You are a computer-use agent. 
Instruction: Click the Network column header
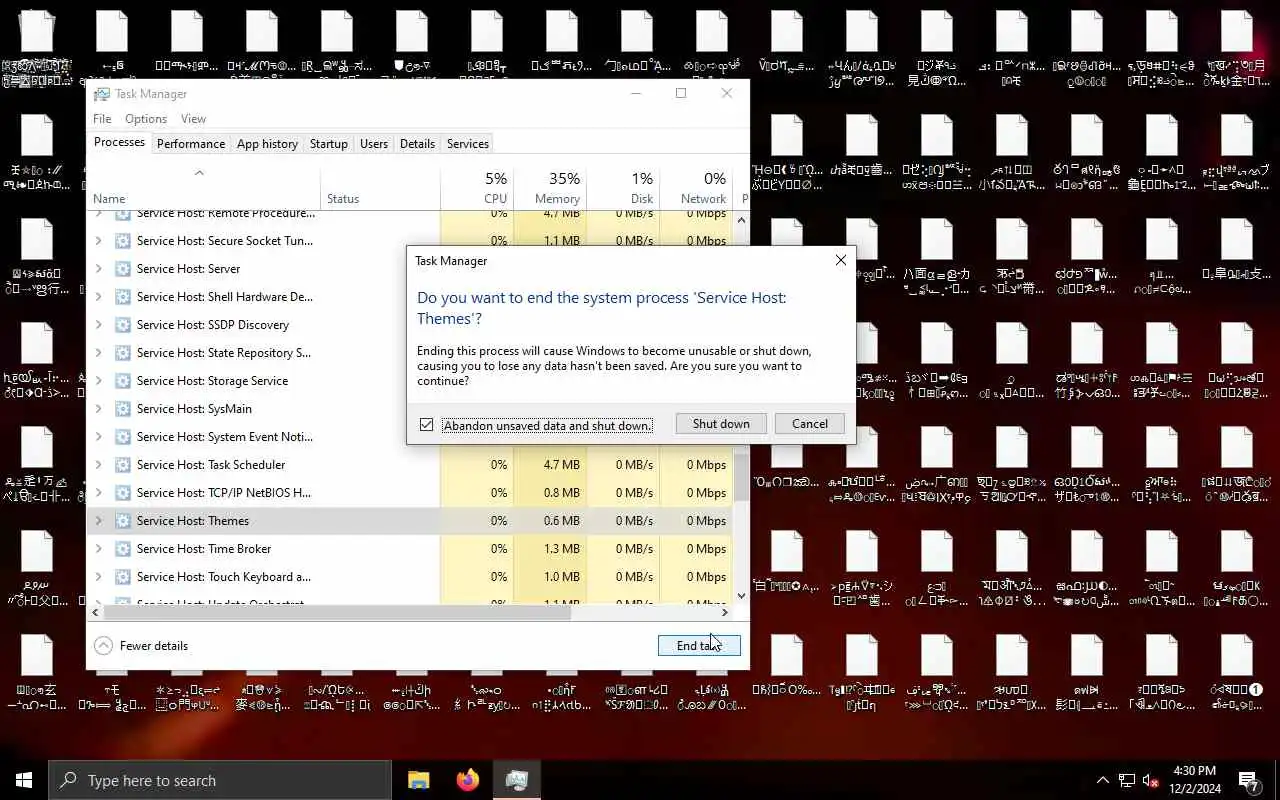(696, 187)
